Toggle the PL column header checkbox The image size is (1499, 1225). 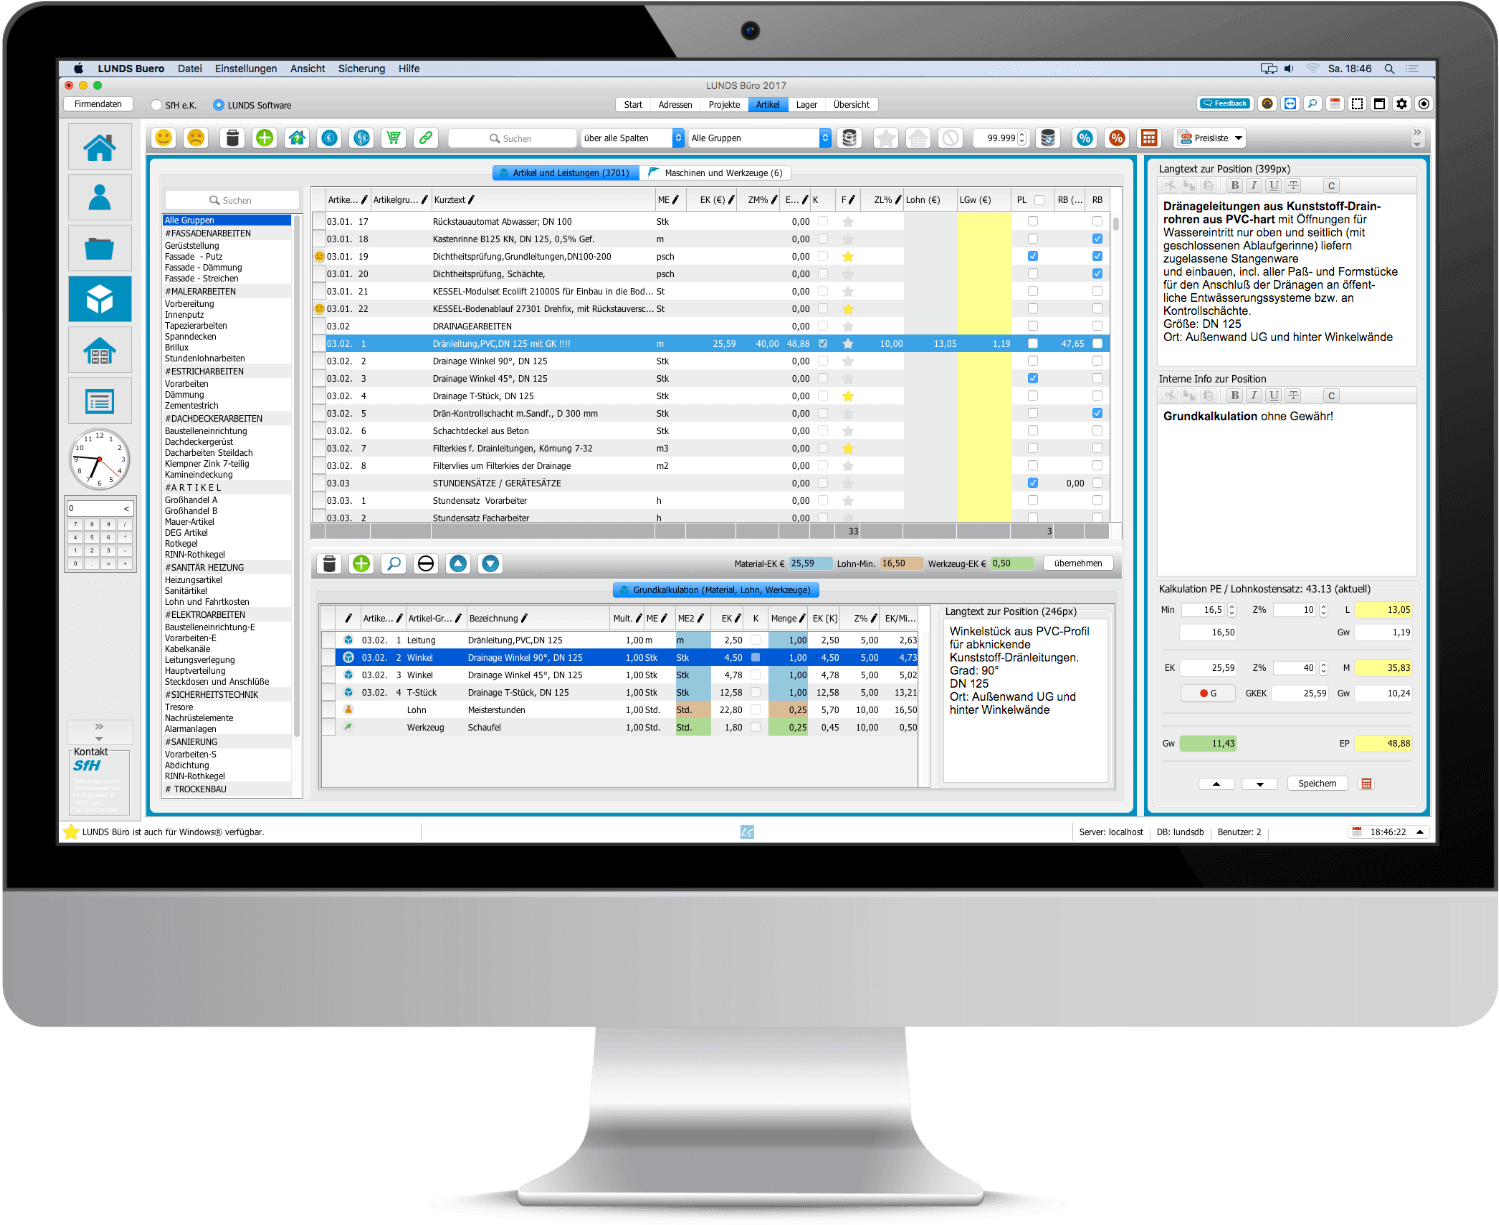(x=1039, y=200)
